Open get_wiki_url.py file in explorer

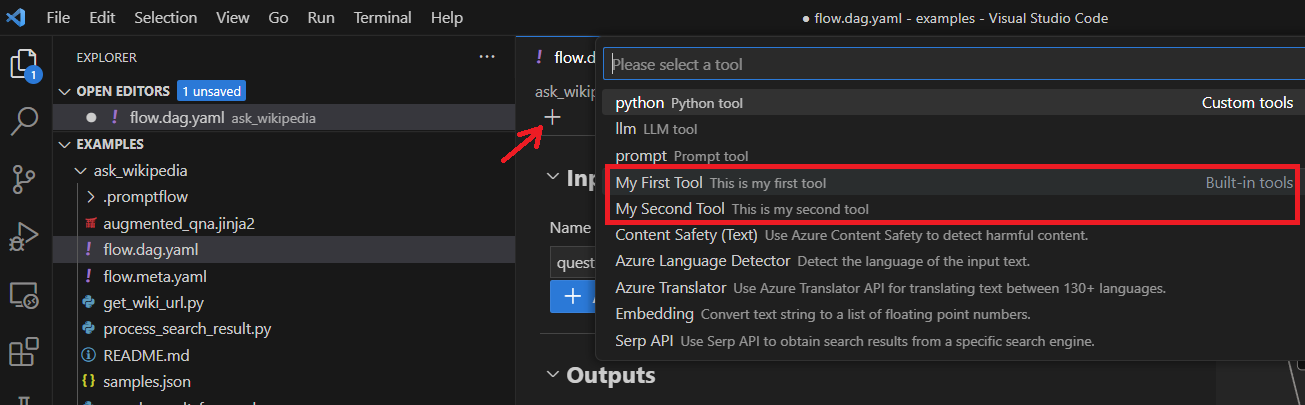[153, 303]
